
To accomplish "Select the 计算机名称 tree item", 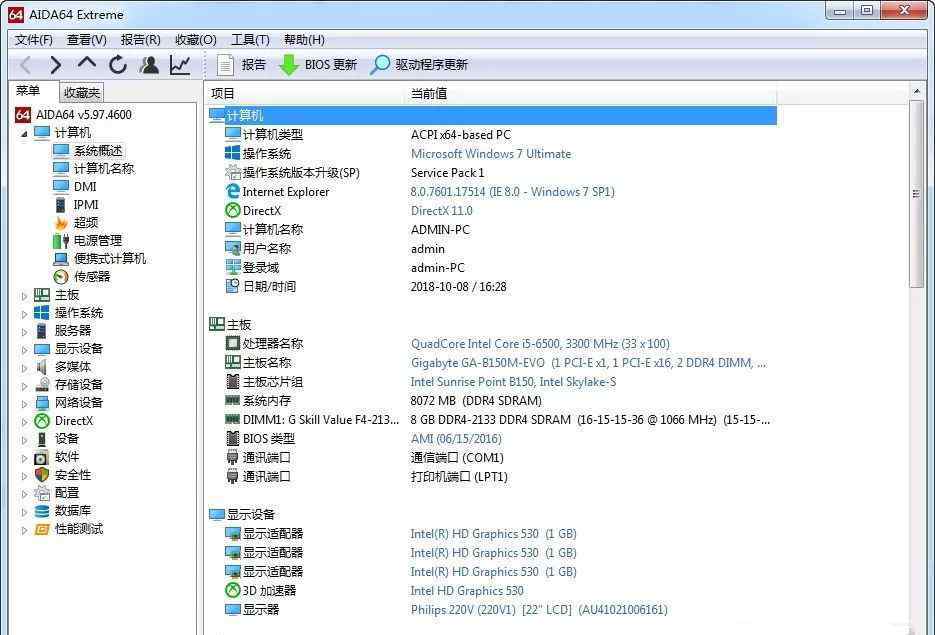I will click(x=104, y=169).
